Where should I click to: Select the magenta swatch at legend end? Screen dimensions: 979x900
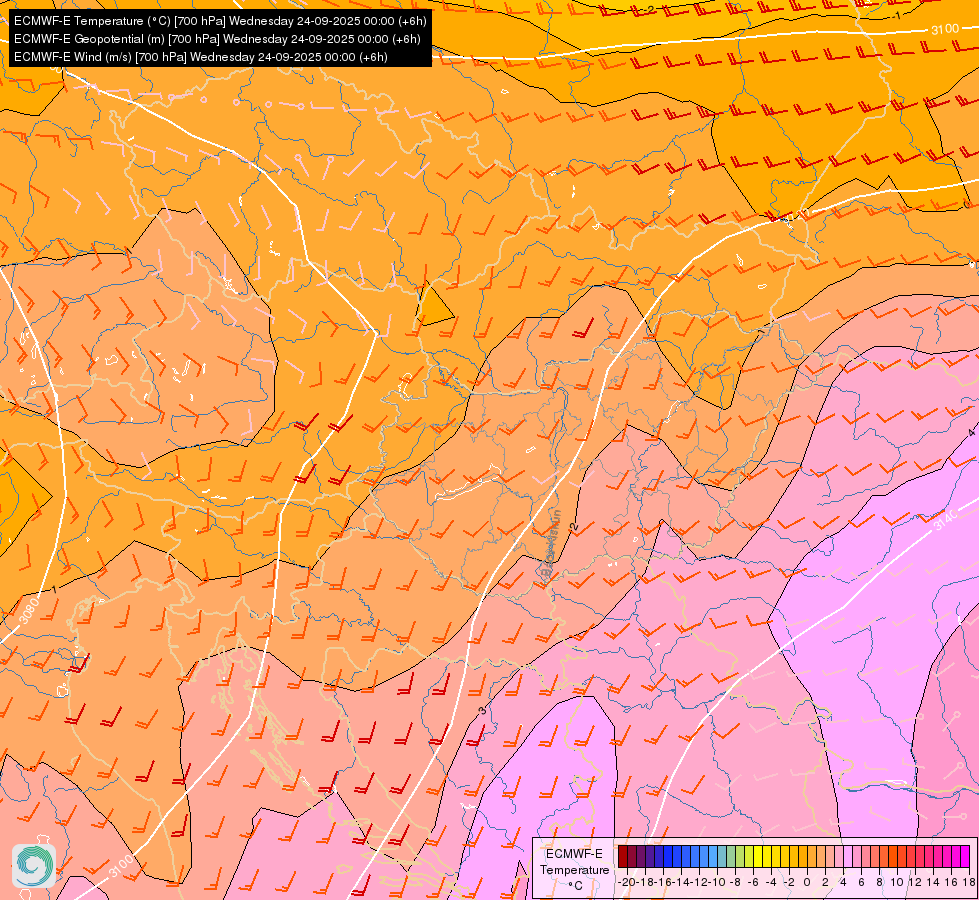click(965, 856)
